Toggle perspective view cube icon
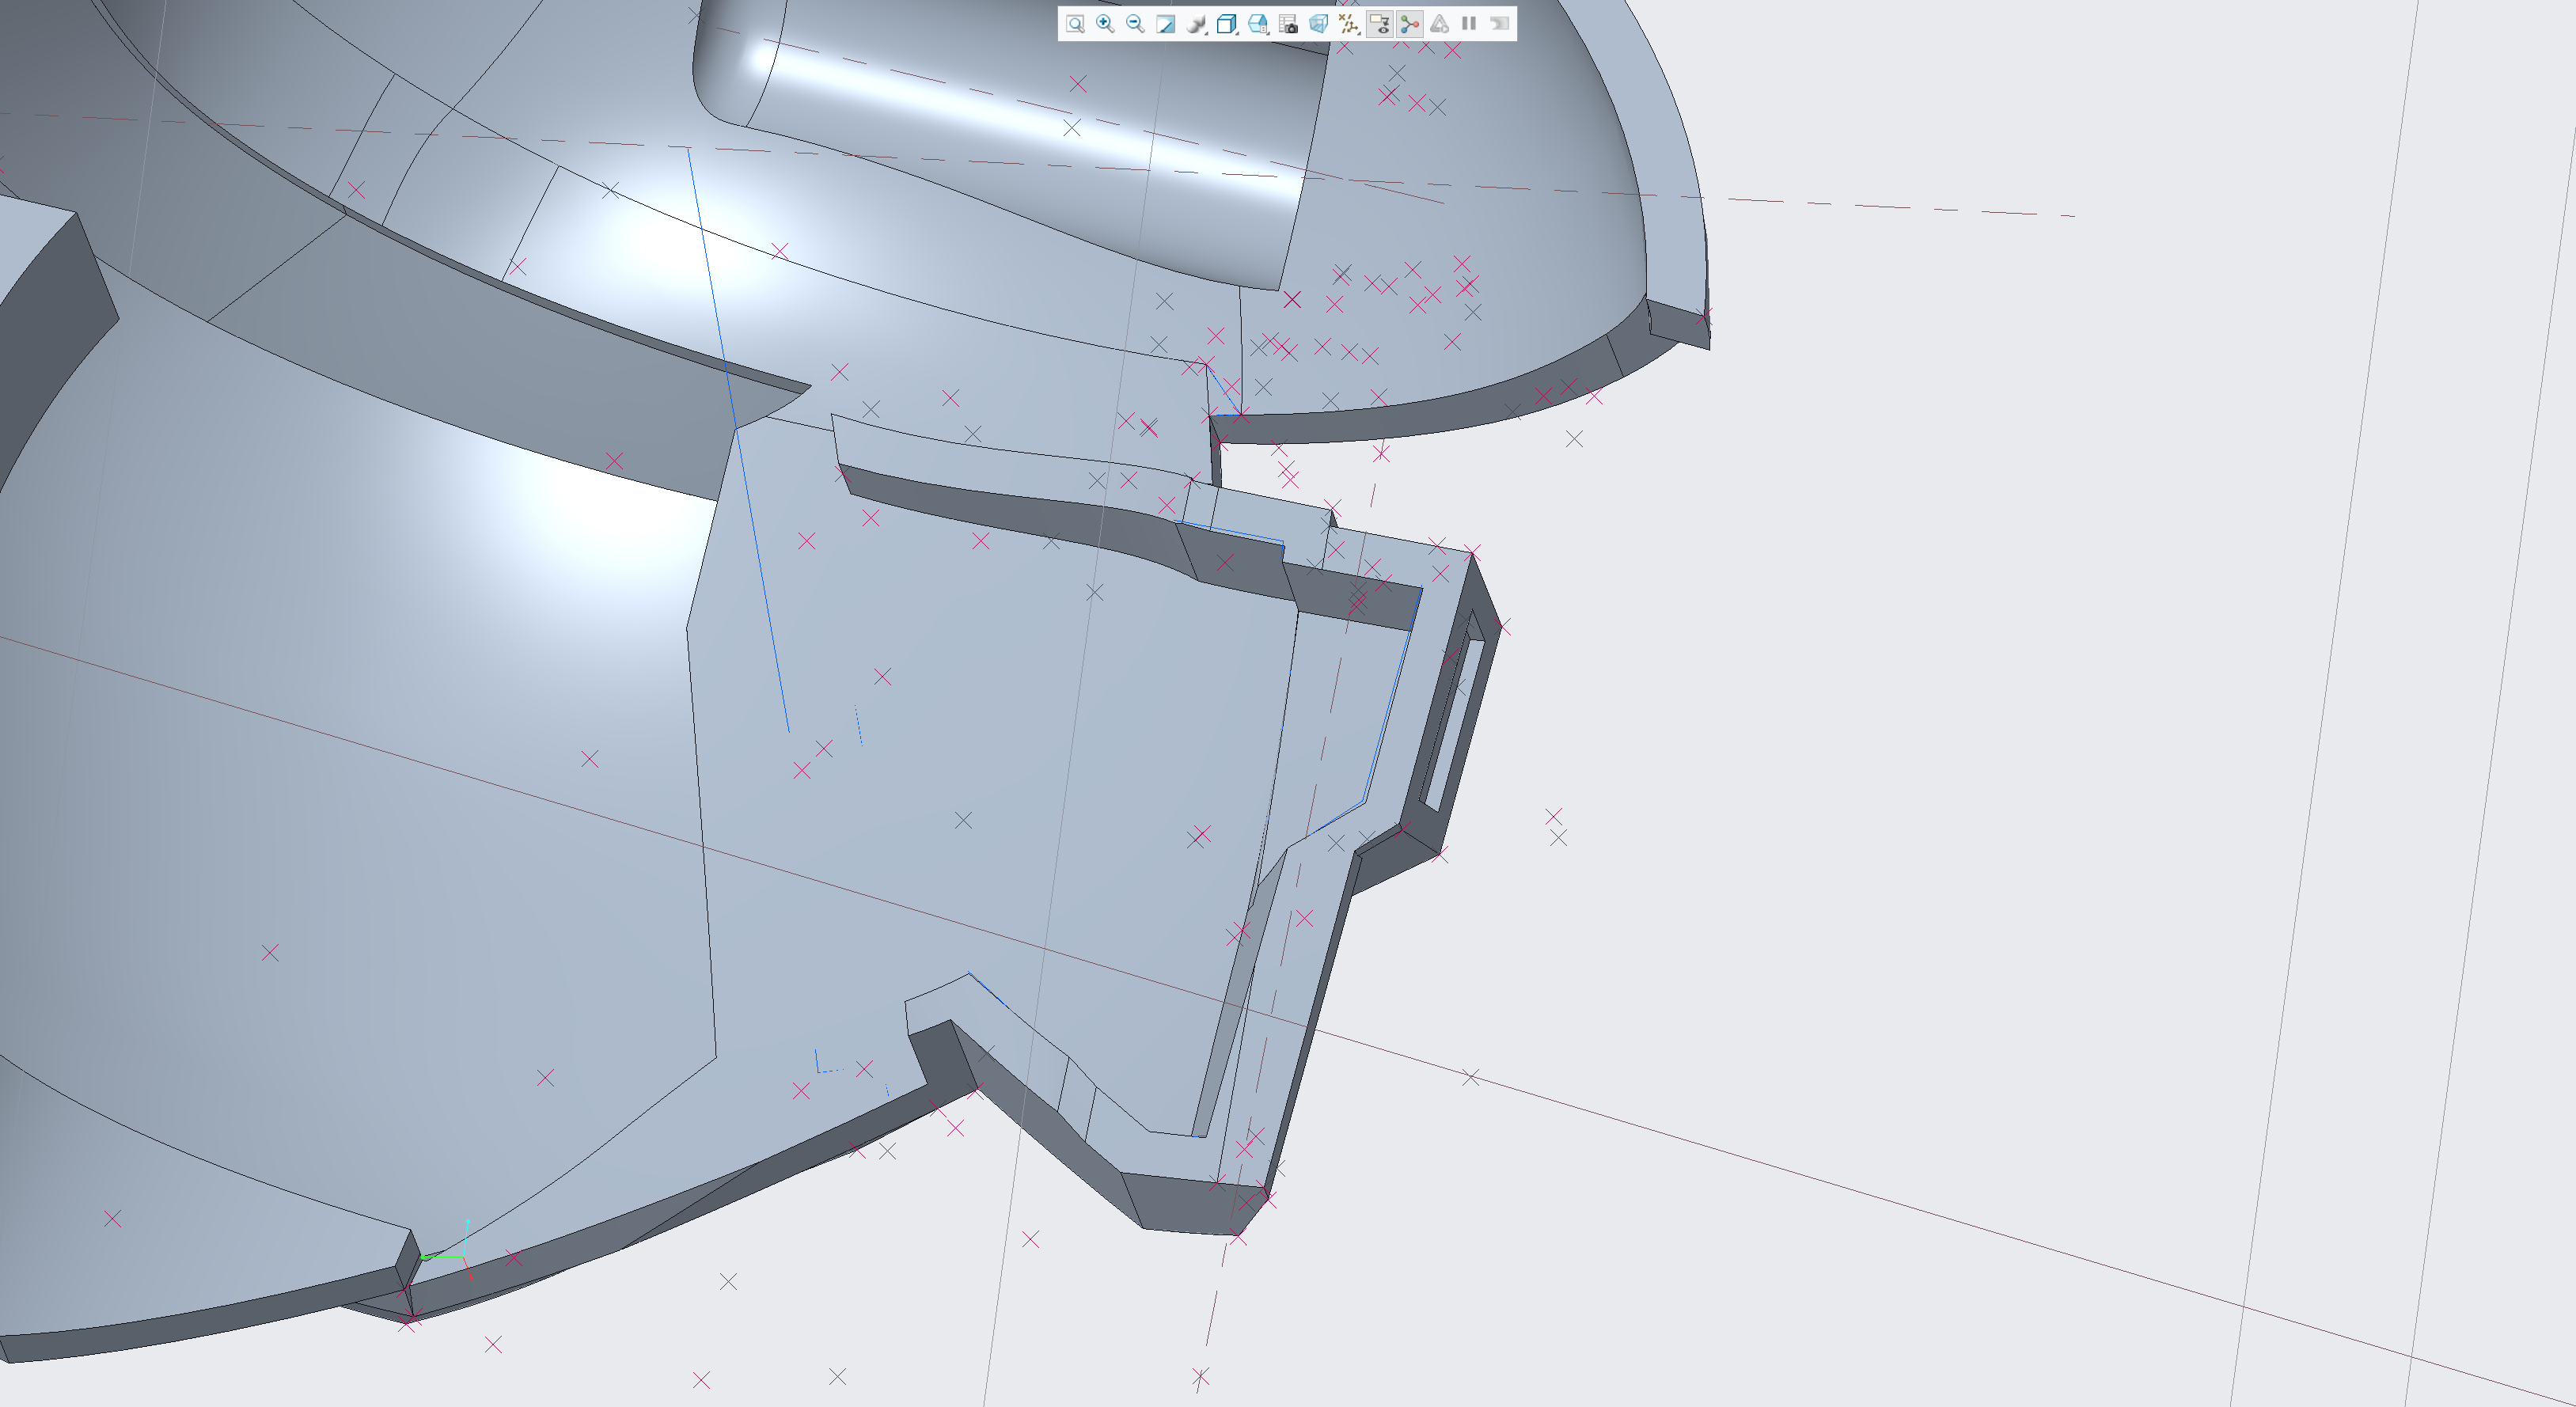 [1318, 24]
